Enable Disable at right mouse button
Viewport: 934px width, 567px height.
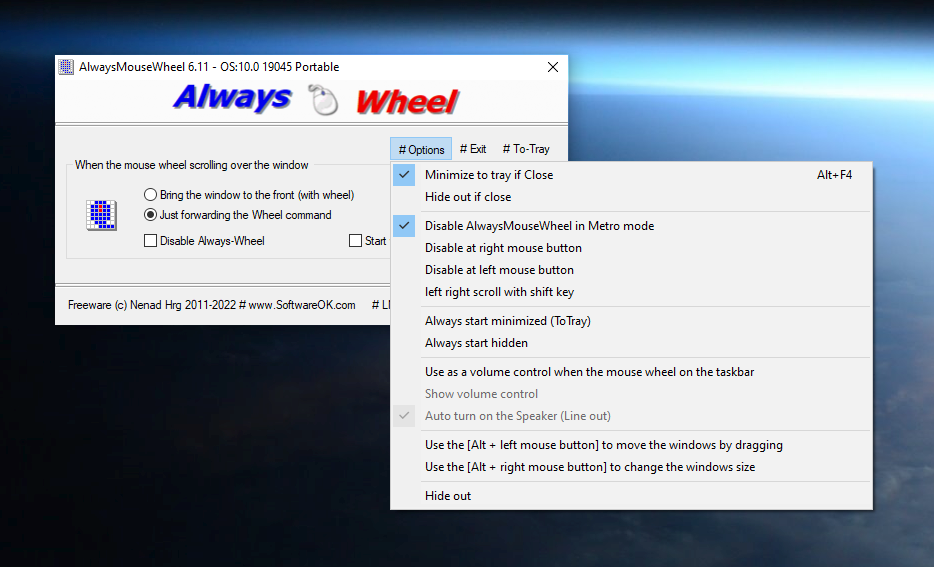pos(631,248)
